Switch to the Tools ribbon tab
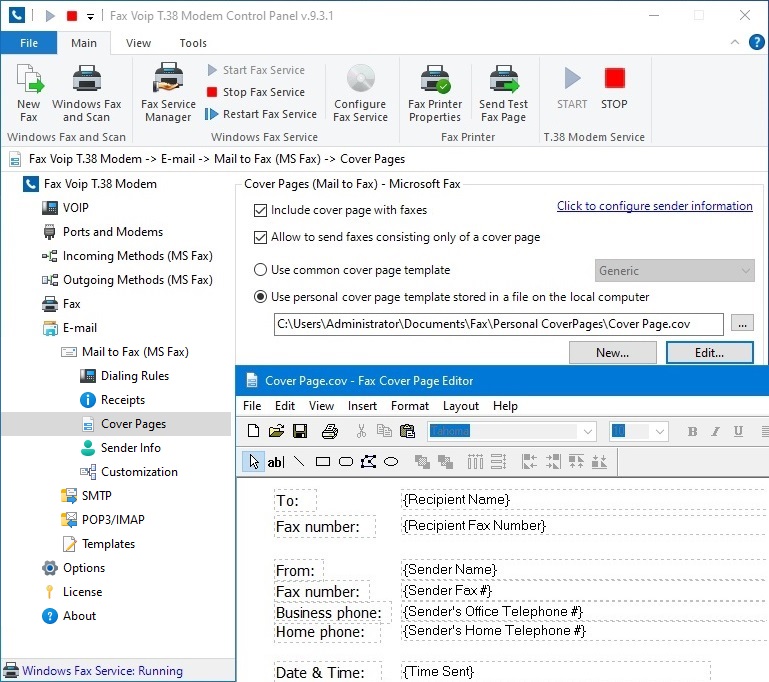Viewport: 769px width, 682px height. click(193, 43)
